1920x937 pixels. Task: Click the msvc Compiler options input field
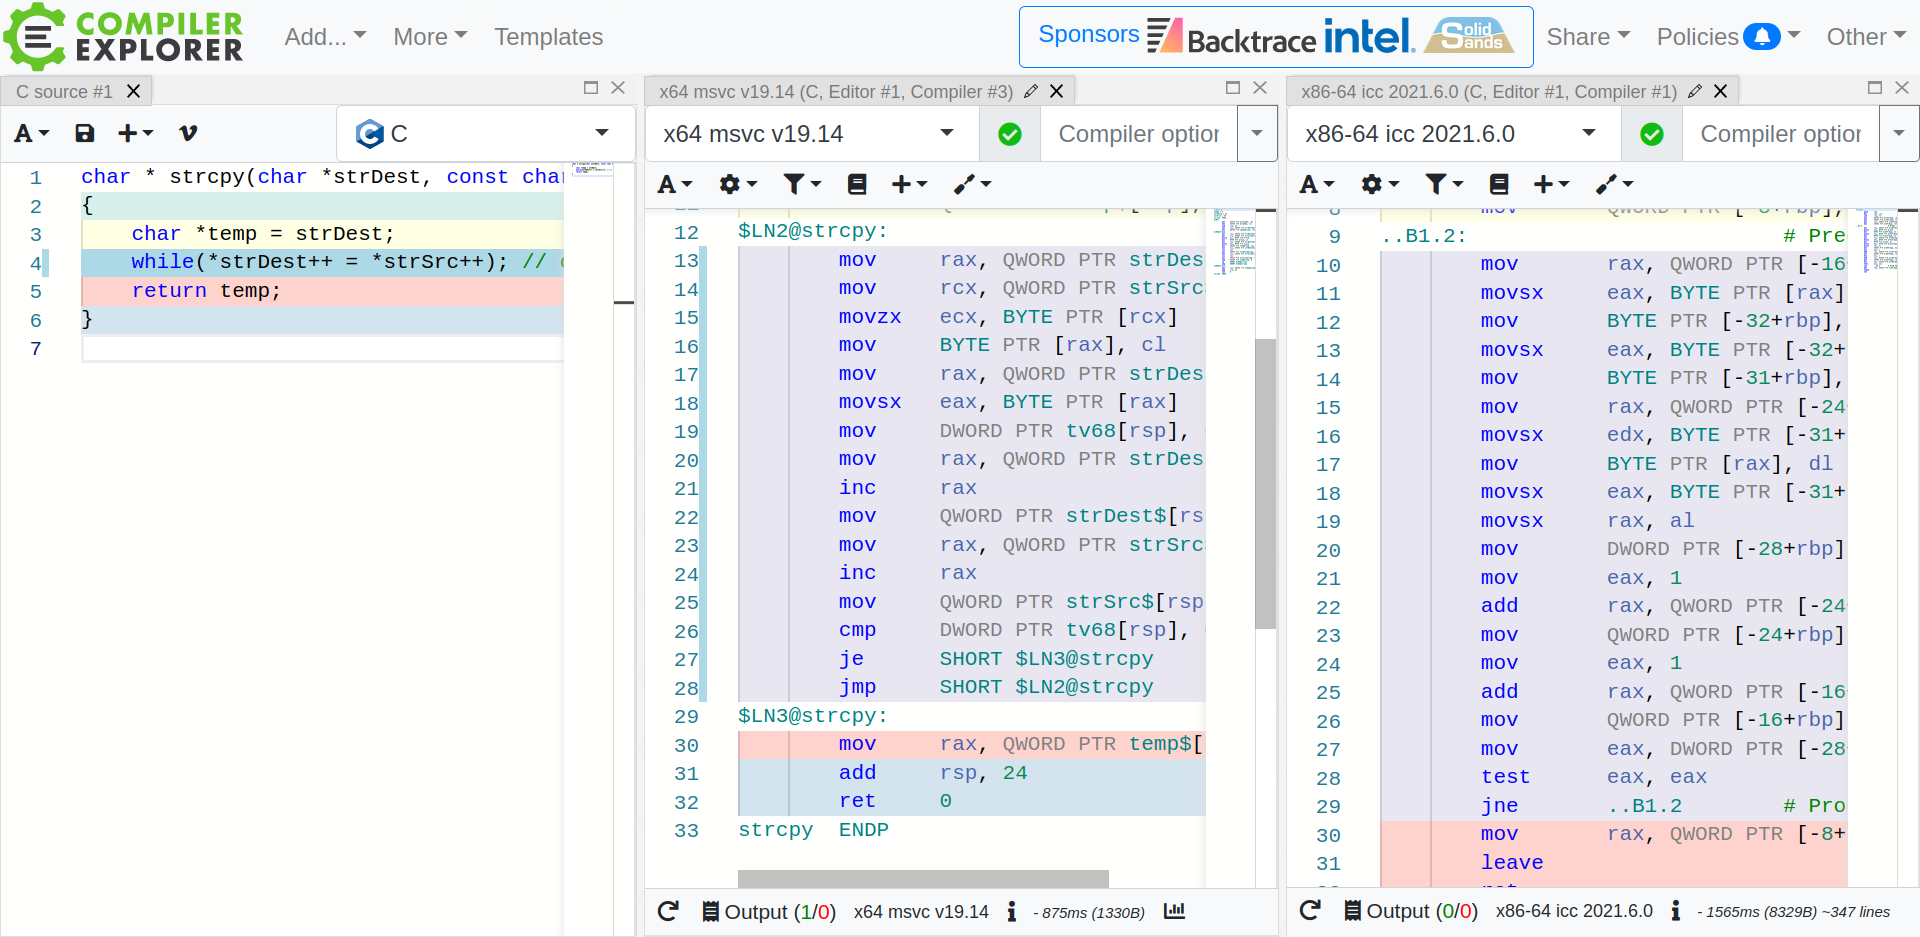tap(1138, 134)
